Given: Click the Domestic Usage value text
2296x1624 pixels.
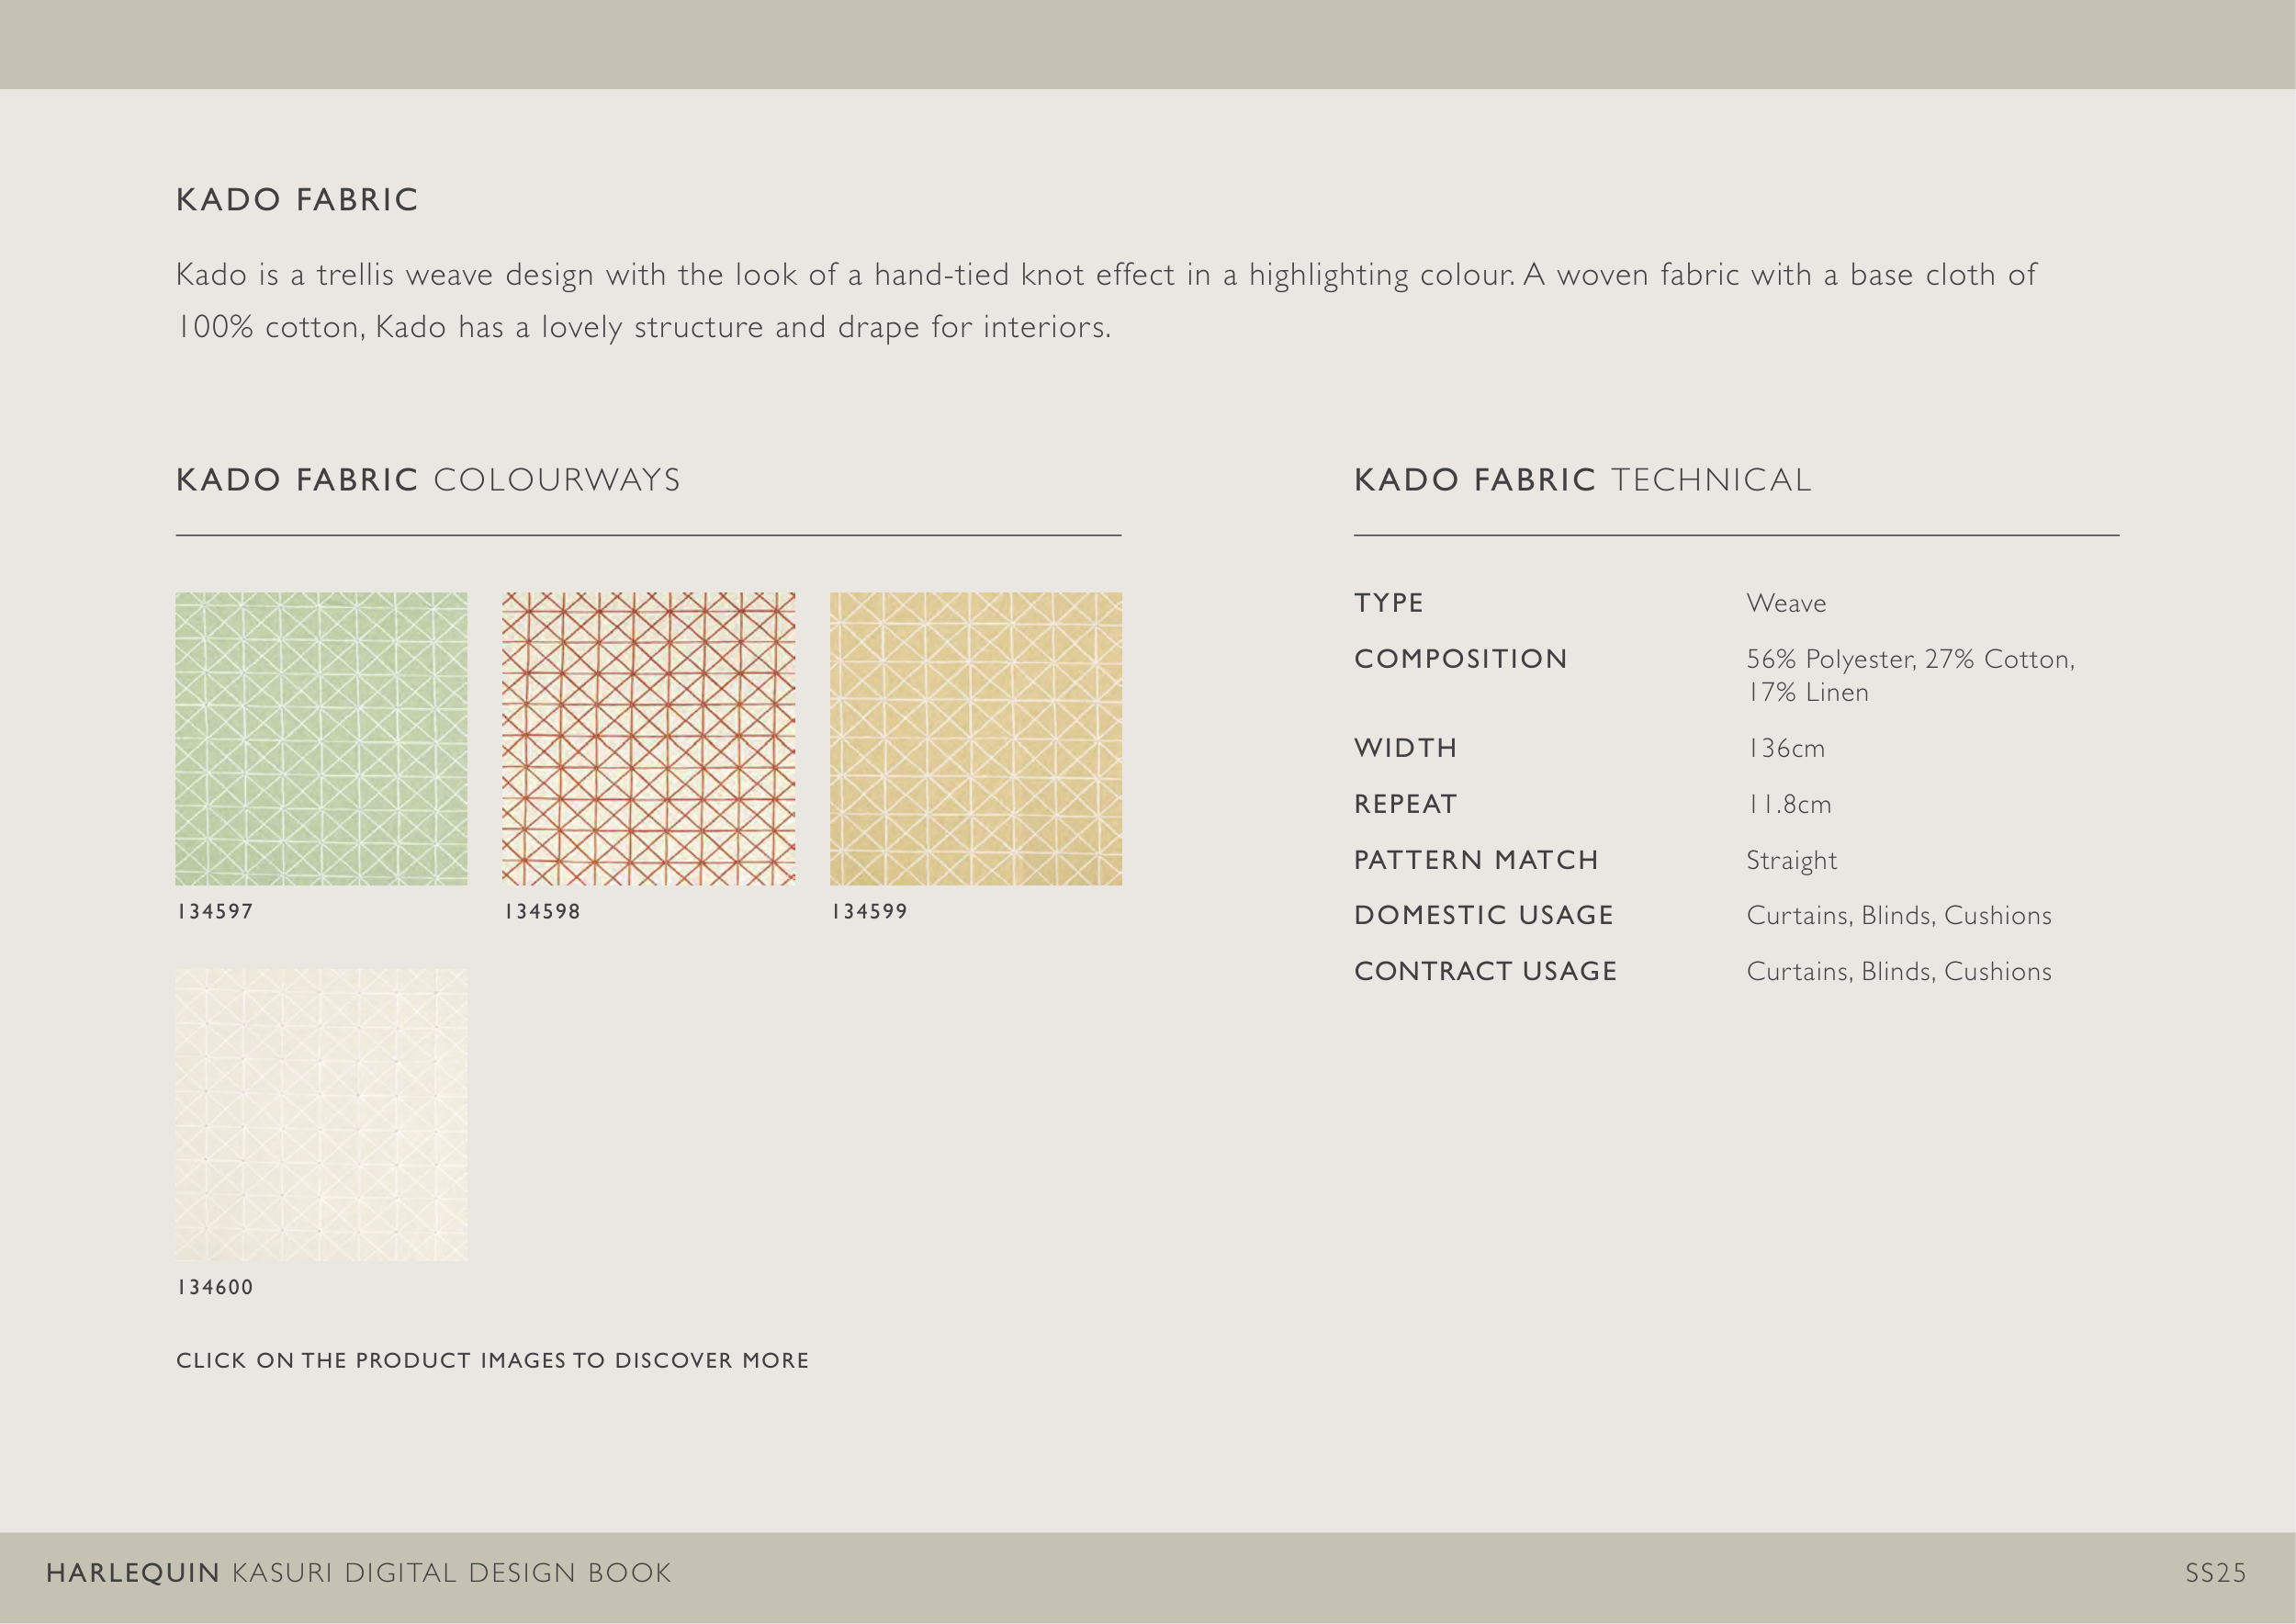Looking at the screenshot, I should (x=1898, y=915).
